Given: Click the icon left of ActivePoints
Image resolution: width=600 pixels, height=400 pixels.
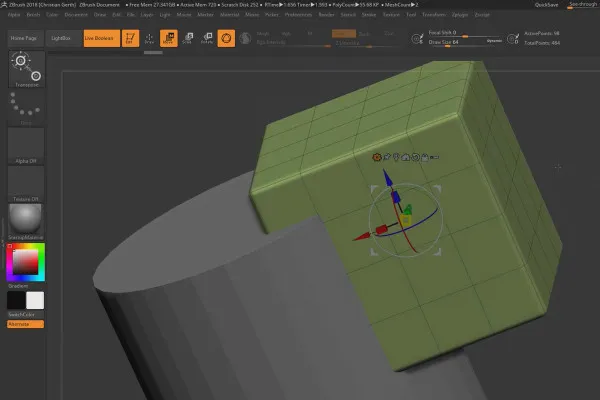Looking at the screenshot, I should 513,38.
